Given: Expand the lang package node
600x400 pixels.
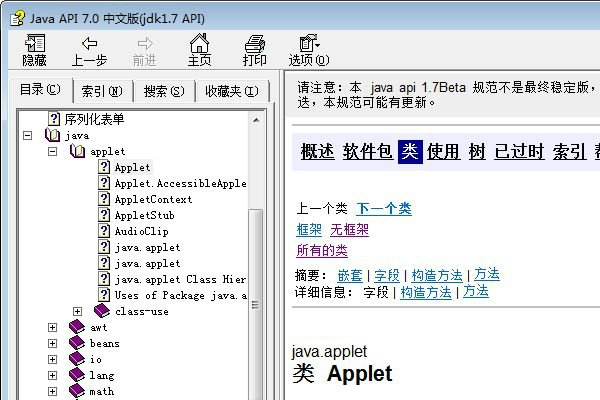Looking at the screenshot, I should [x=52, y=376].
